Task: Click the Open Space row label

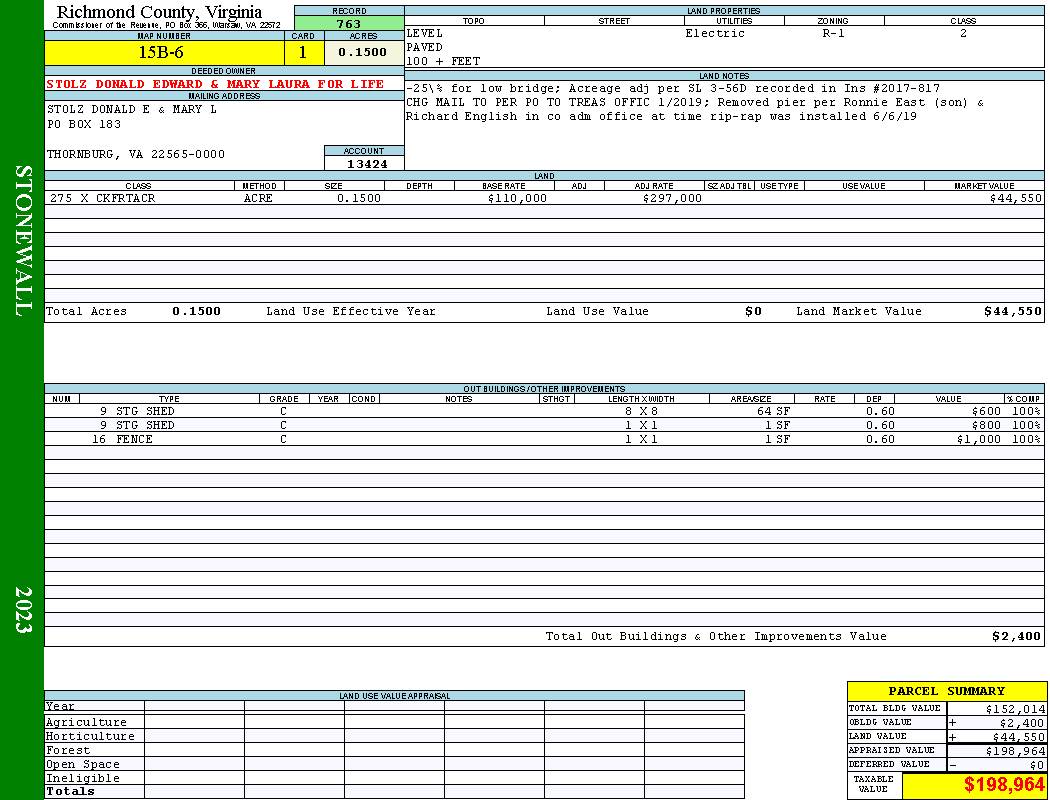Action: coord(82,765)
